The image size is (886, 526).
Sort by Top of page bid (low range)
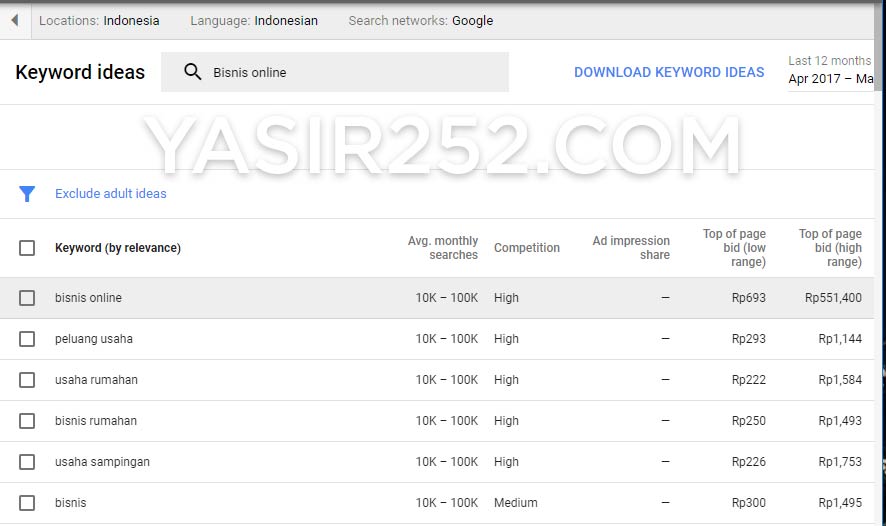coord(734,248)
